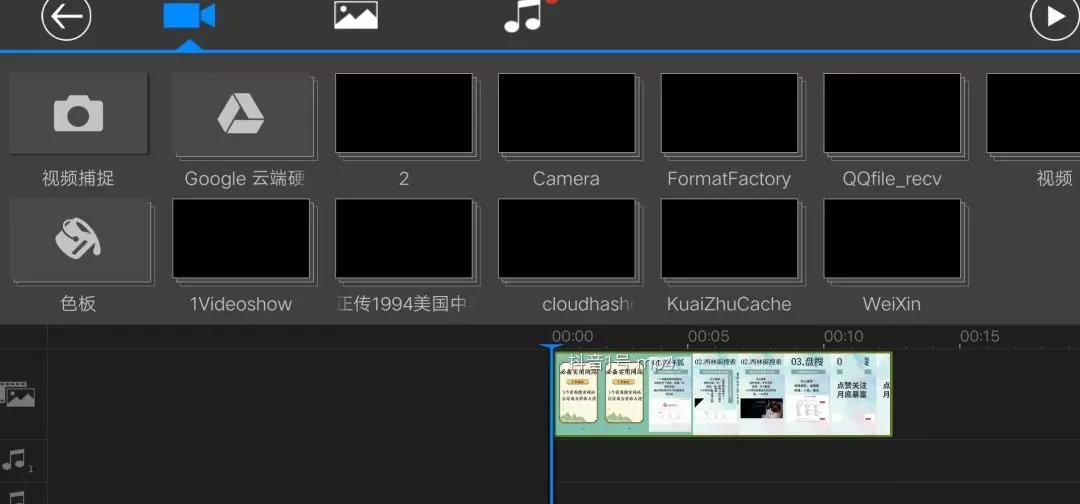Open the Camera folder
Screen dimensions: 1080x504
coord(566,114)
